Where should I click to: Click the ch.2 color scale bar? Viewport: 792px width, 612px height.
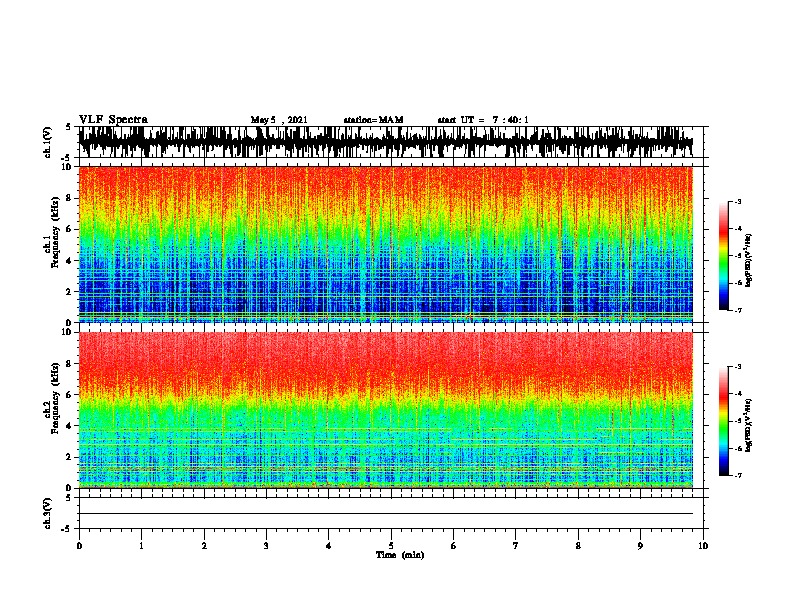tap(724, 421)
